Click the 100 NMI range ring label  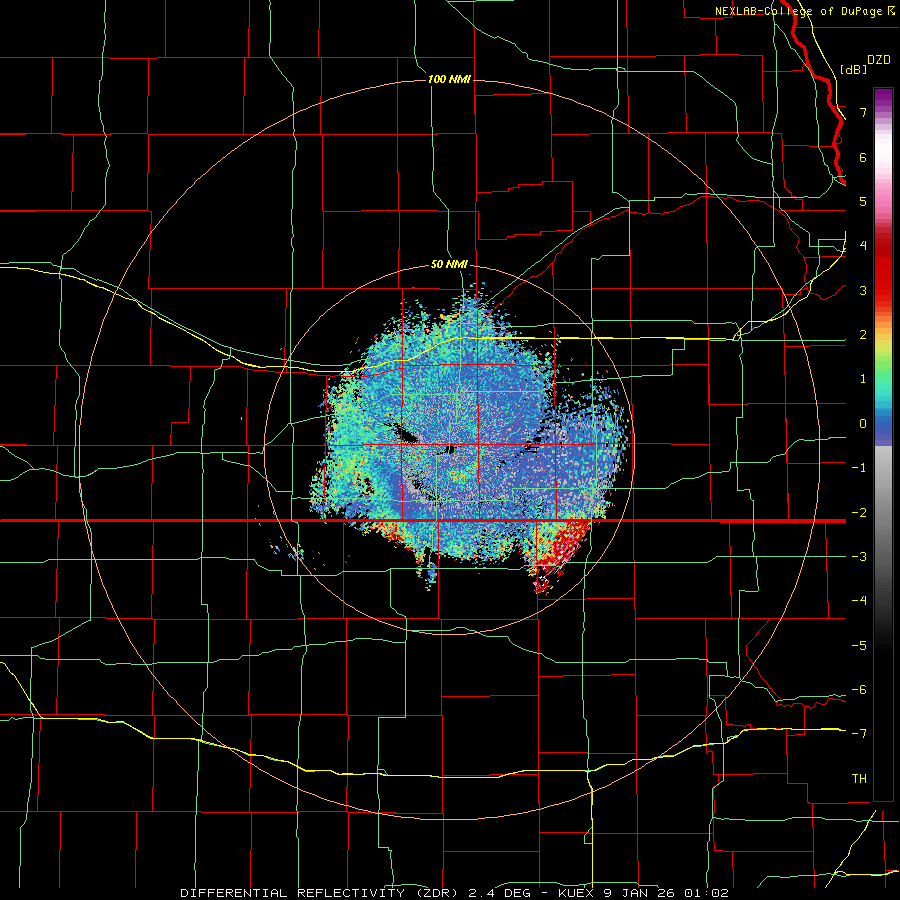449,79
